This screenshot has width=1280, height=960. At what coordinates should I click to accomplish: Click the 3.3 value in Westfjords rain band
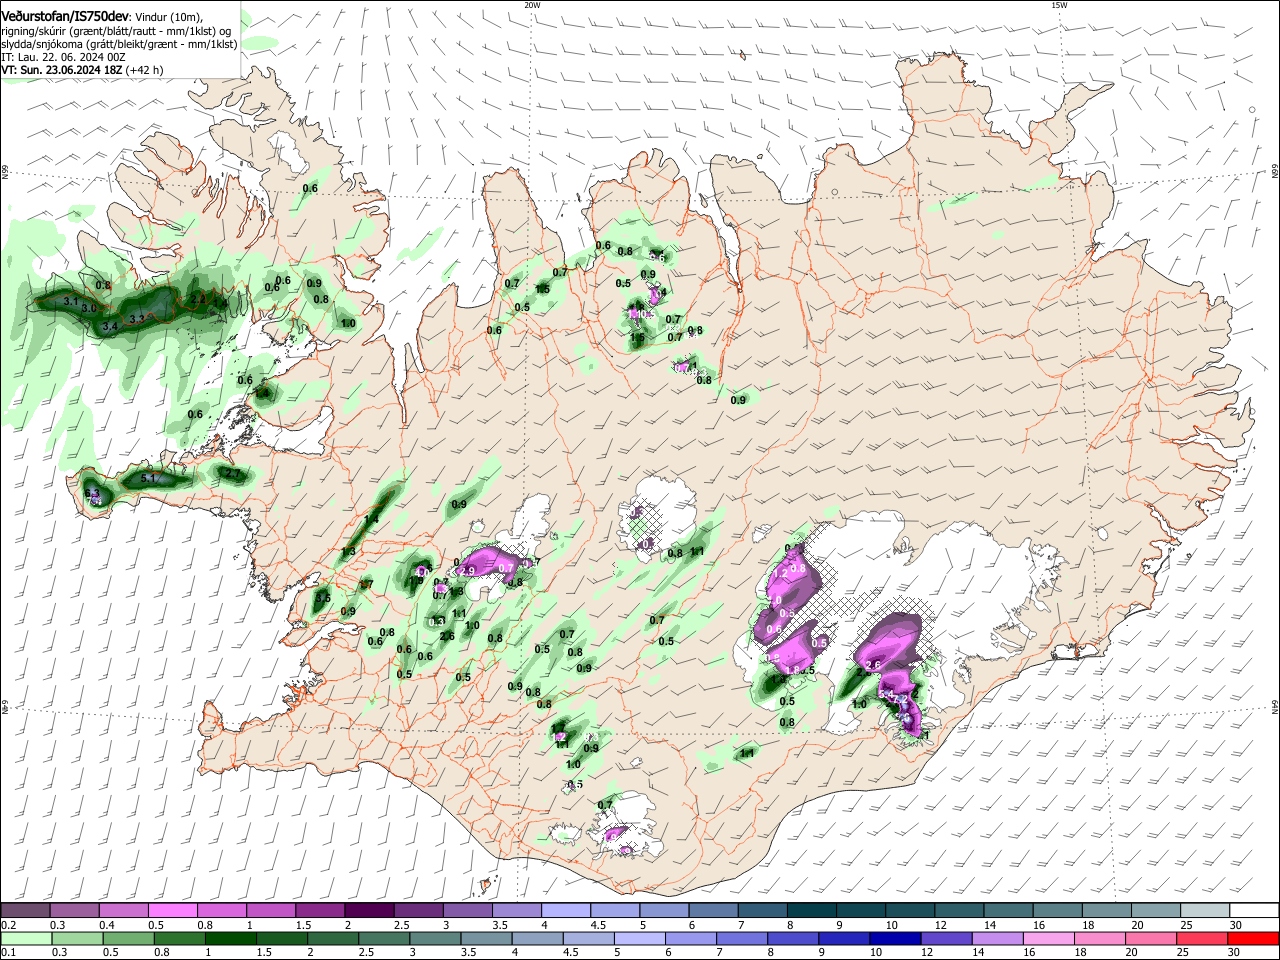click(x=138, y=318)
